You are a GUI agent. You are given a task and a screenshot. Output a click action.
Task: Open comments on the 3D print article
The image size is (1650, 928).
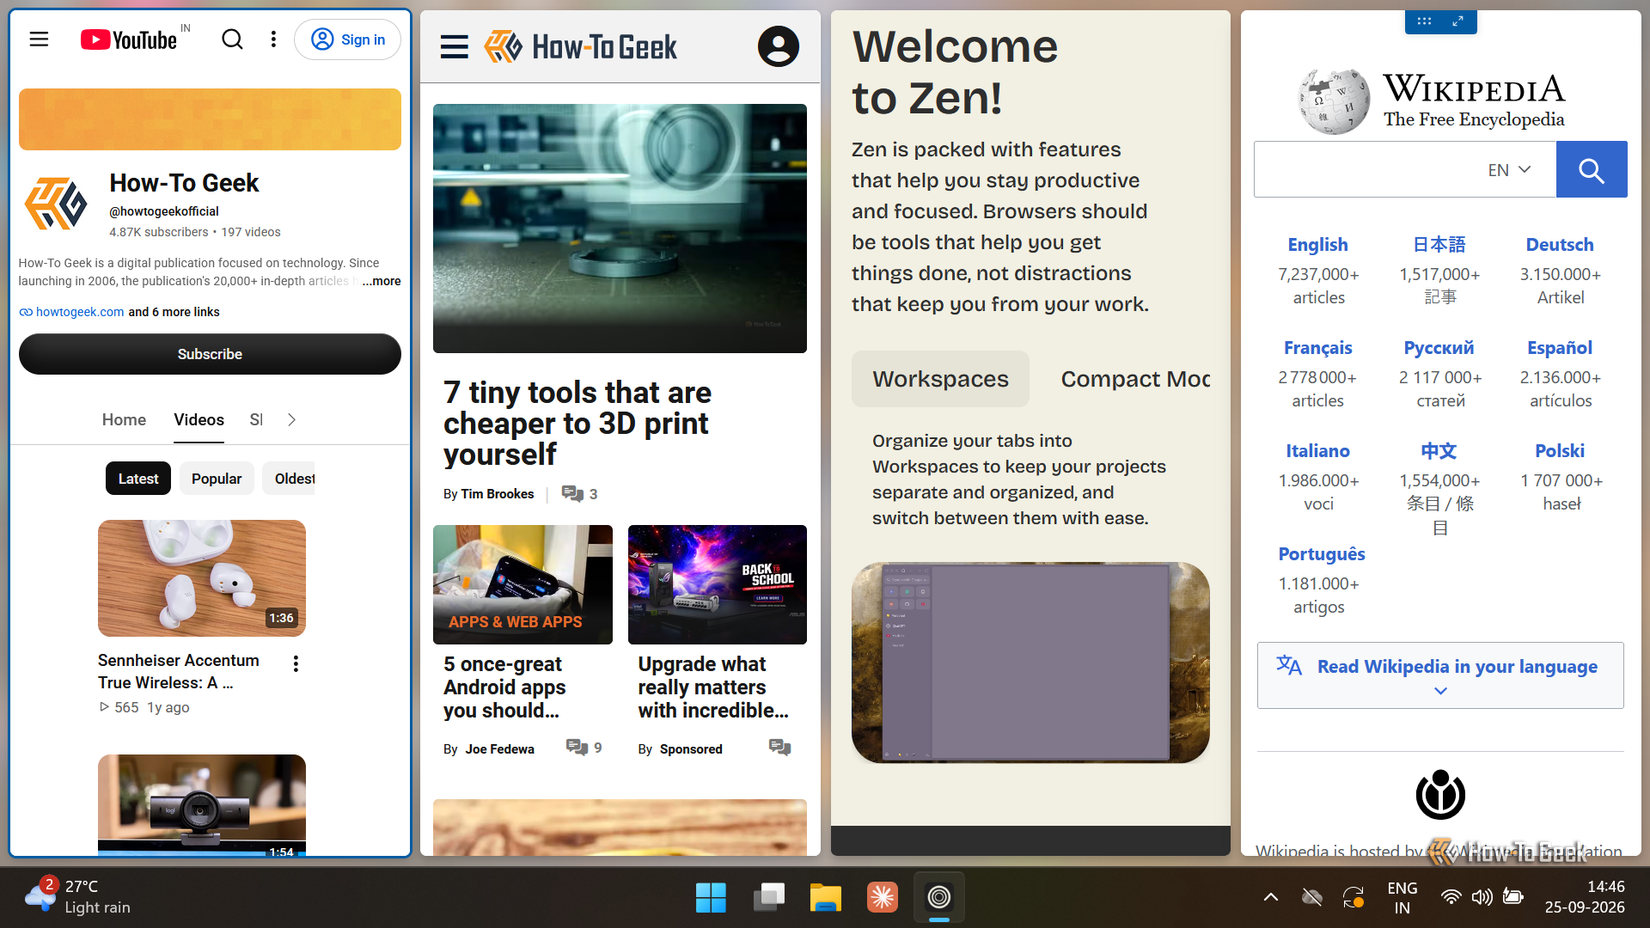coord(580,494)
